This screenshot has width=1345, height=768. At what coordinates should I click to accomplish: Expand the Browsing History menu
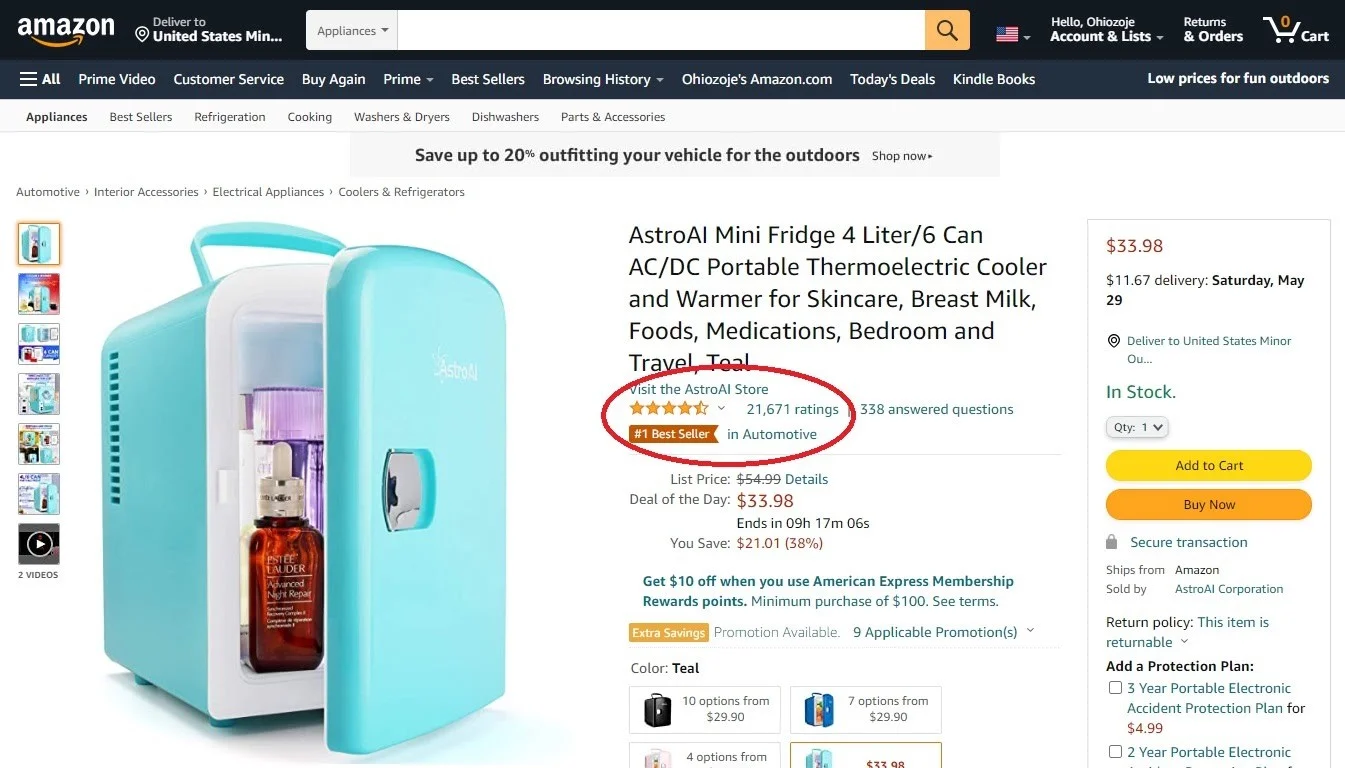(603, 79)
